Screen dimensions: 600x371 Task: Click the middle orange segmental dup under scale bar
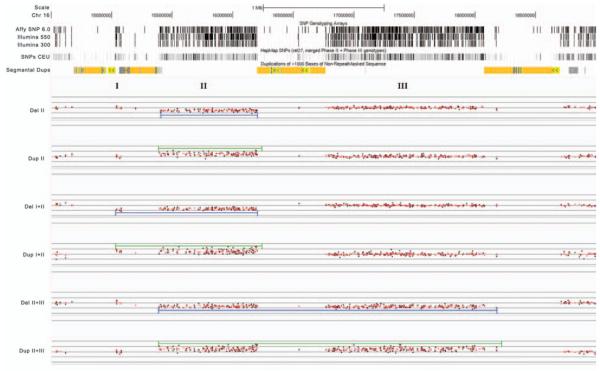(x=291, y=70)
